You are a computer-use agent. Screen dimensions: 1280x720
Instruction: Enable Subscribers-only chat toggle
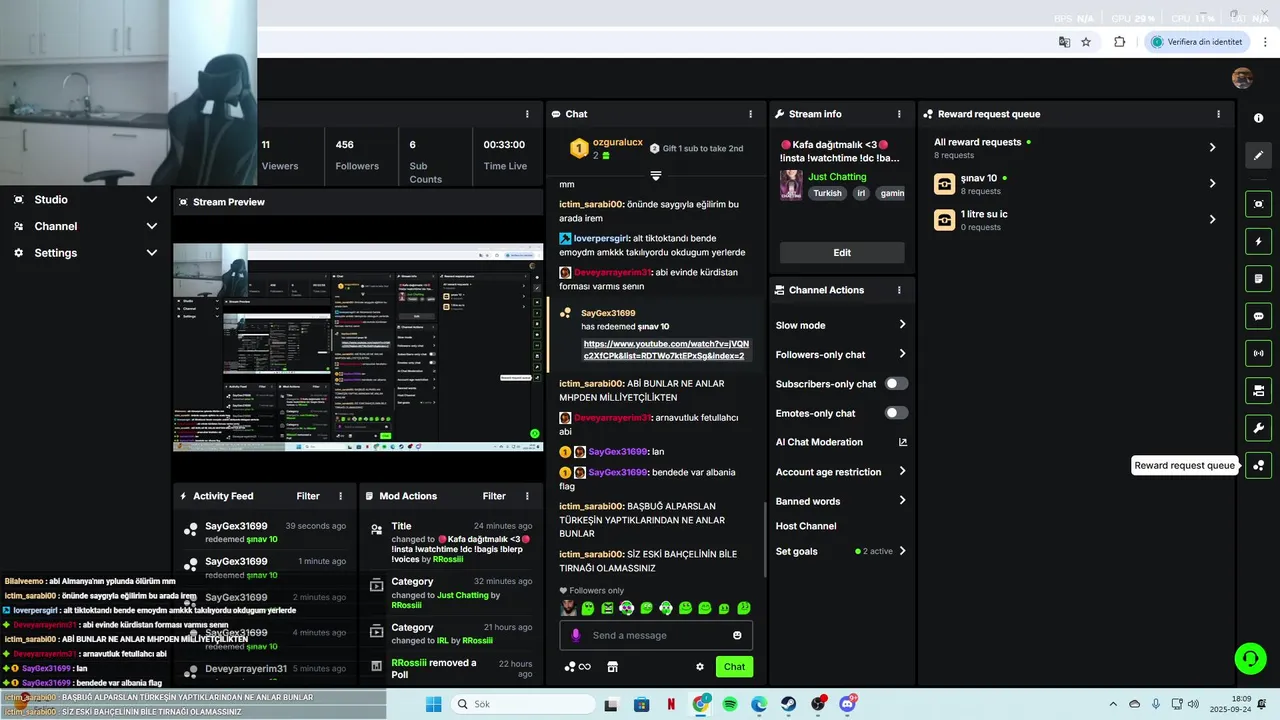coord(896,383)
